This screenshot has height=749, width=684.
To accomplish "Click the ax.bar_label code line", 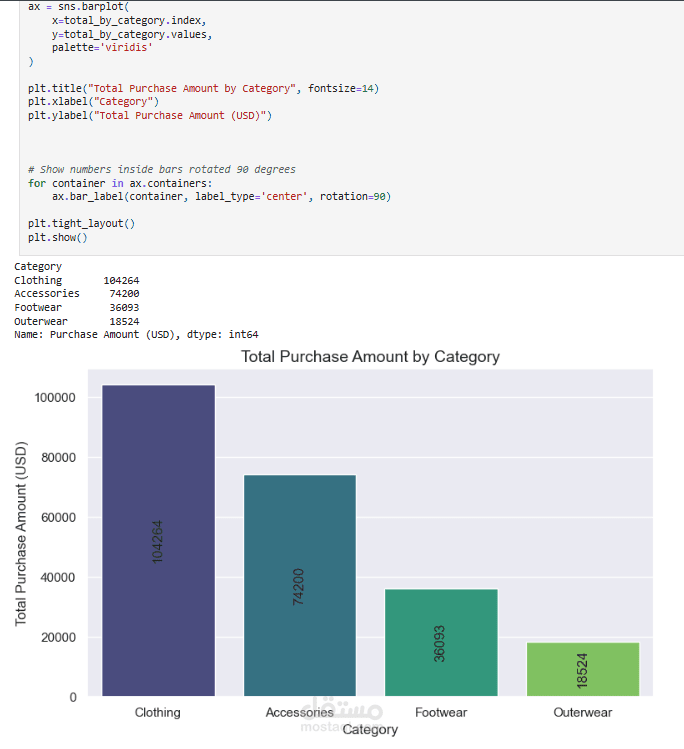I will (222, 196).
